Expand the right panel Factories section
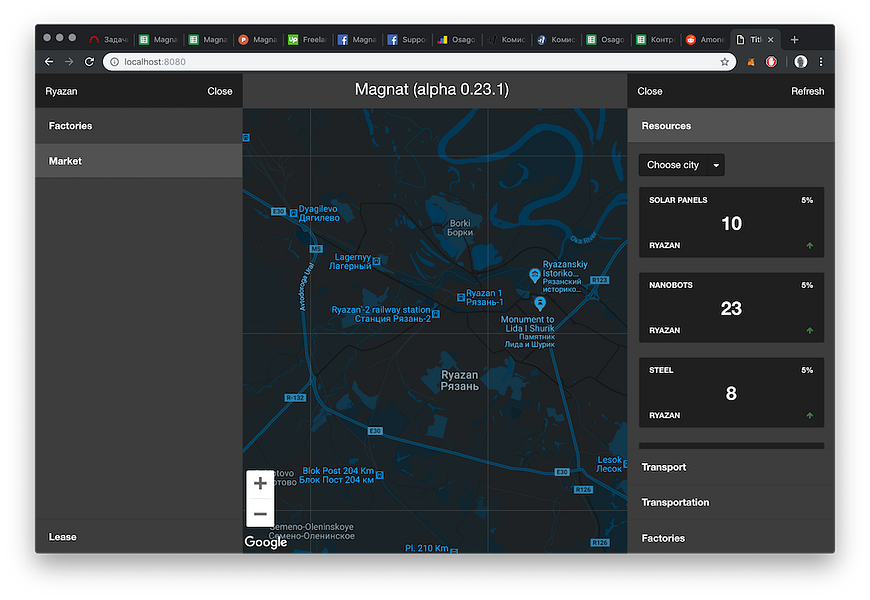This screenshot has width=870, height=600. click(x=731, y=538)
